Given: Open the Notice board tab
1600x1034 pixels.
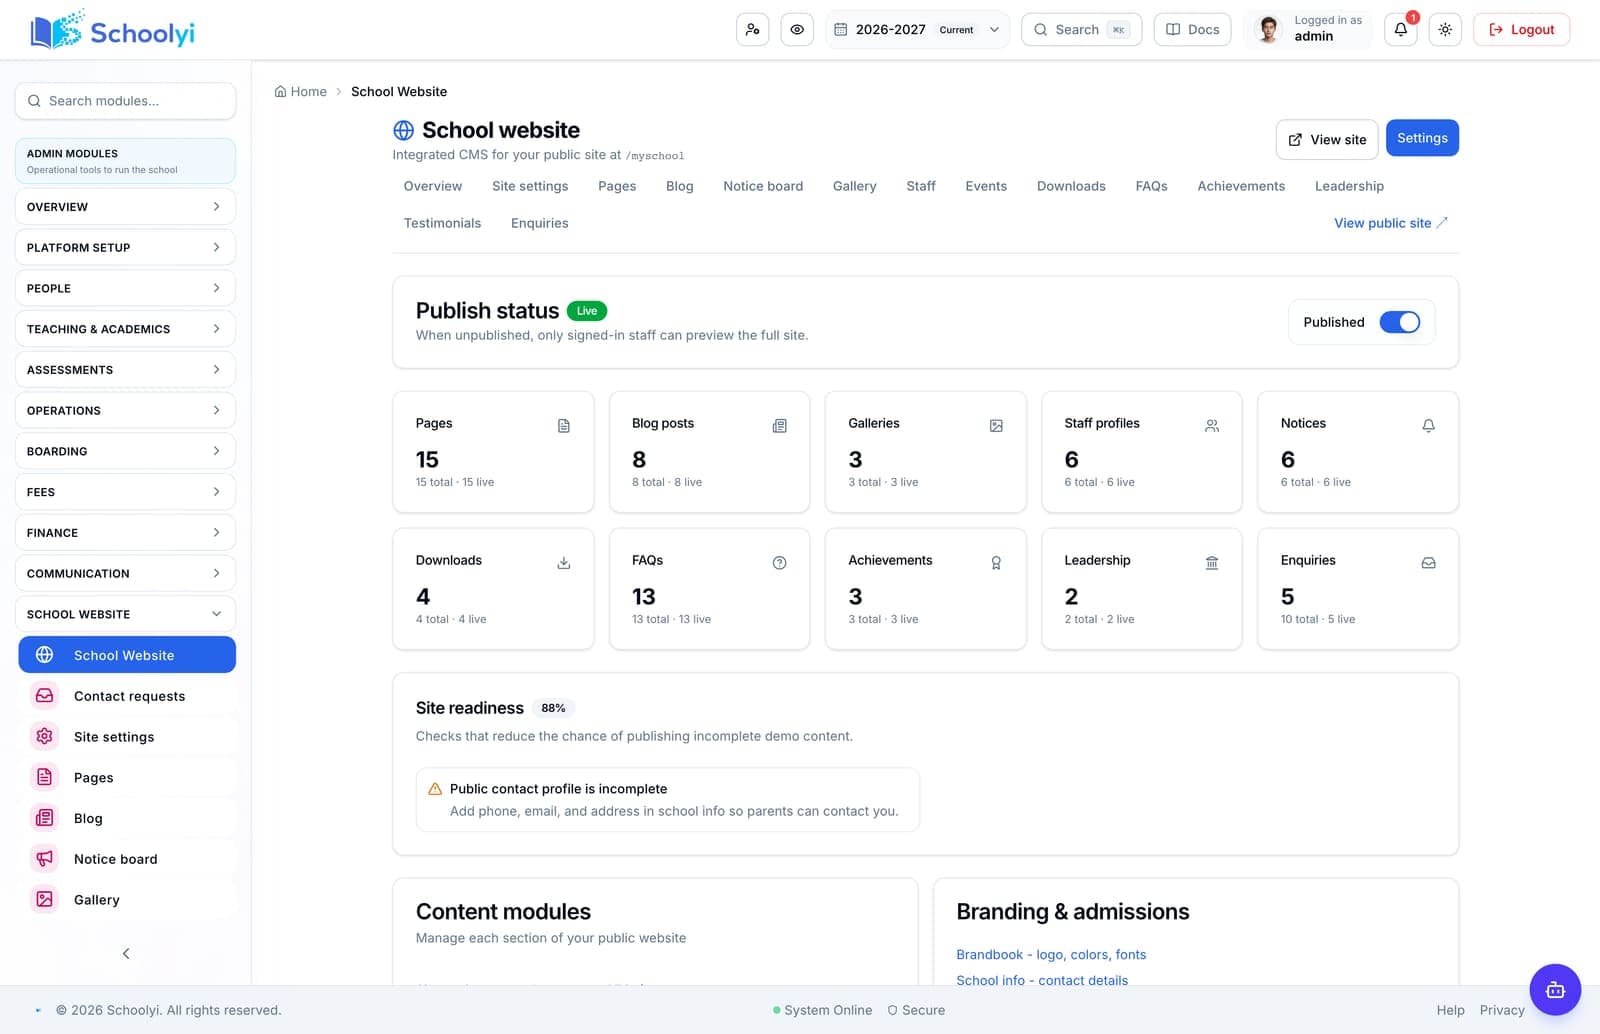Looking at the screenshot, I should 763,186.
